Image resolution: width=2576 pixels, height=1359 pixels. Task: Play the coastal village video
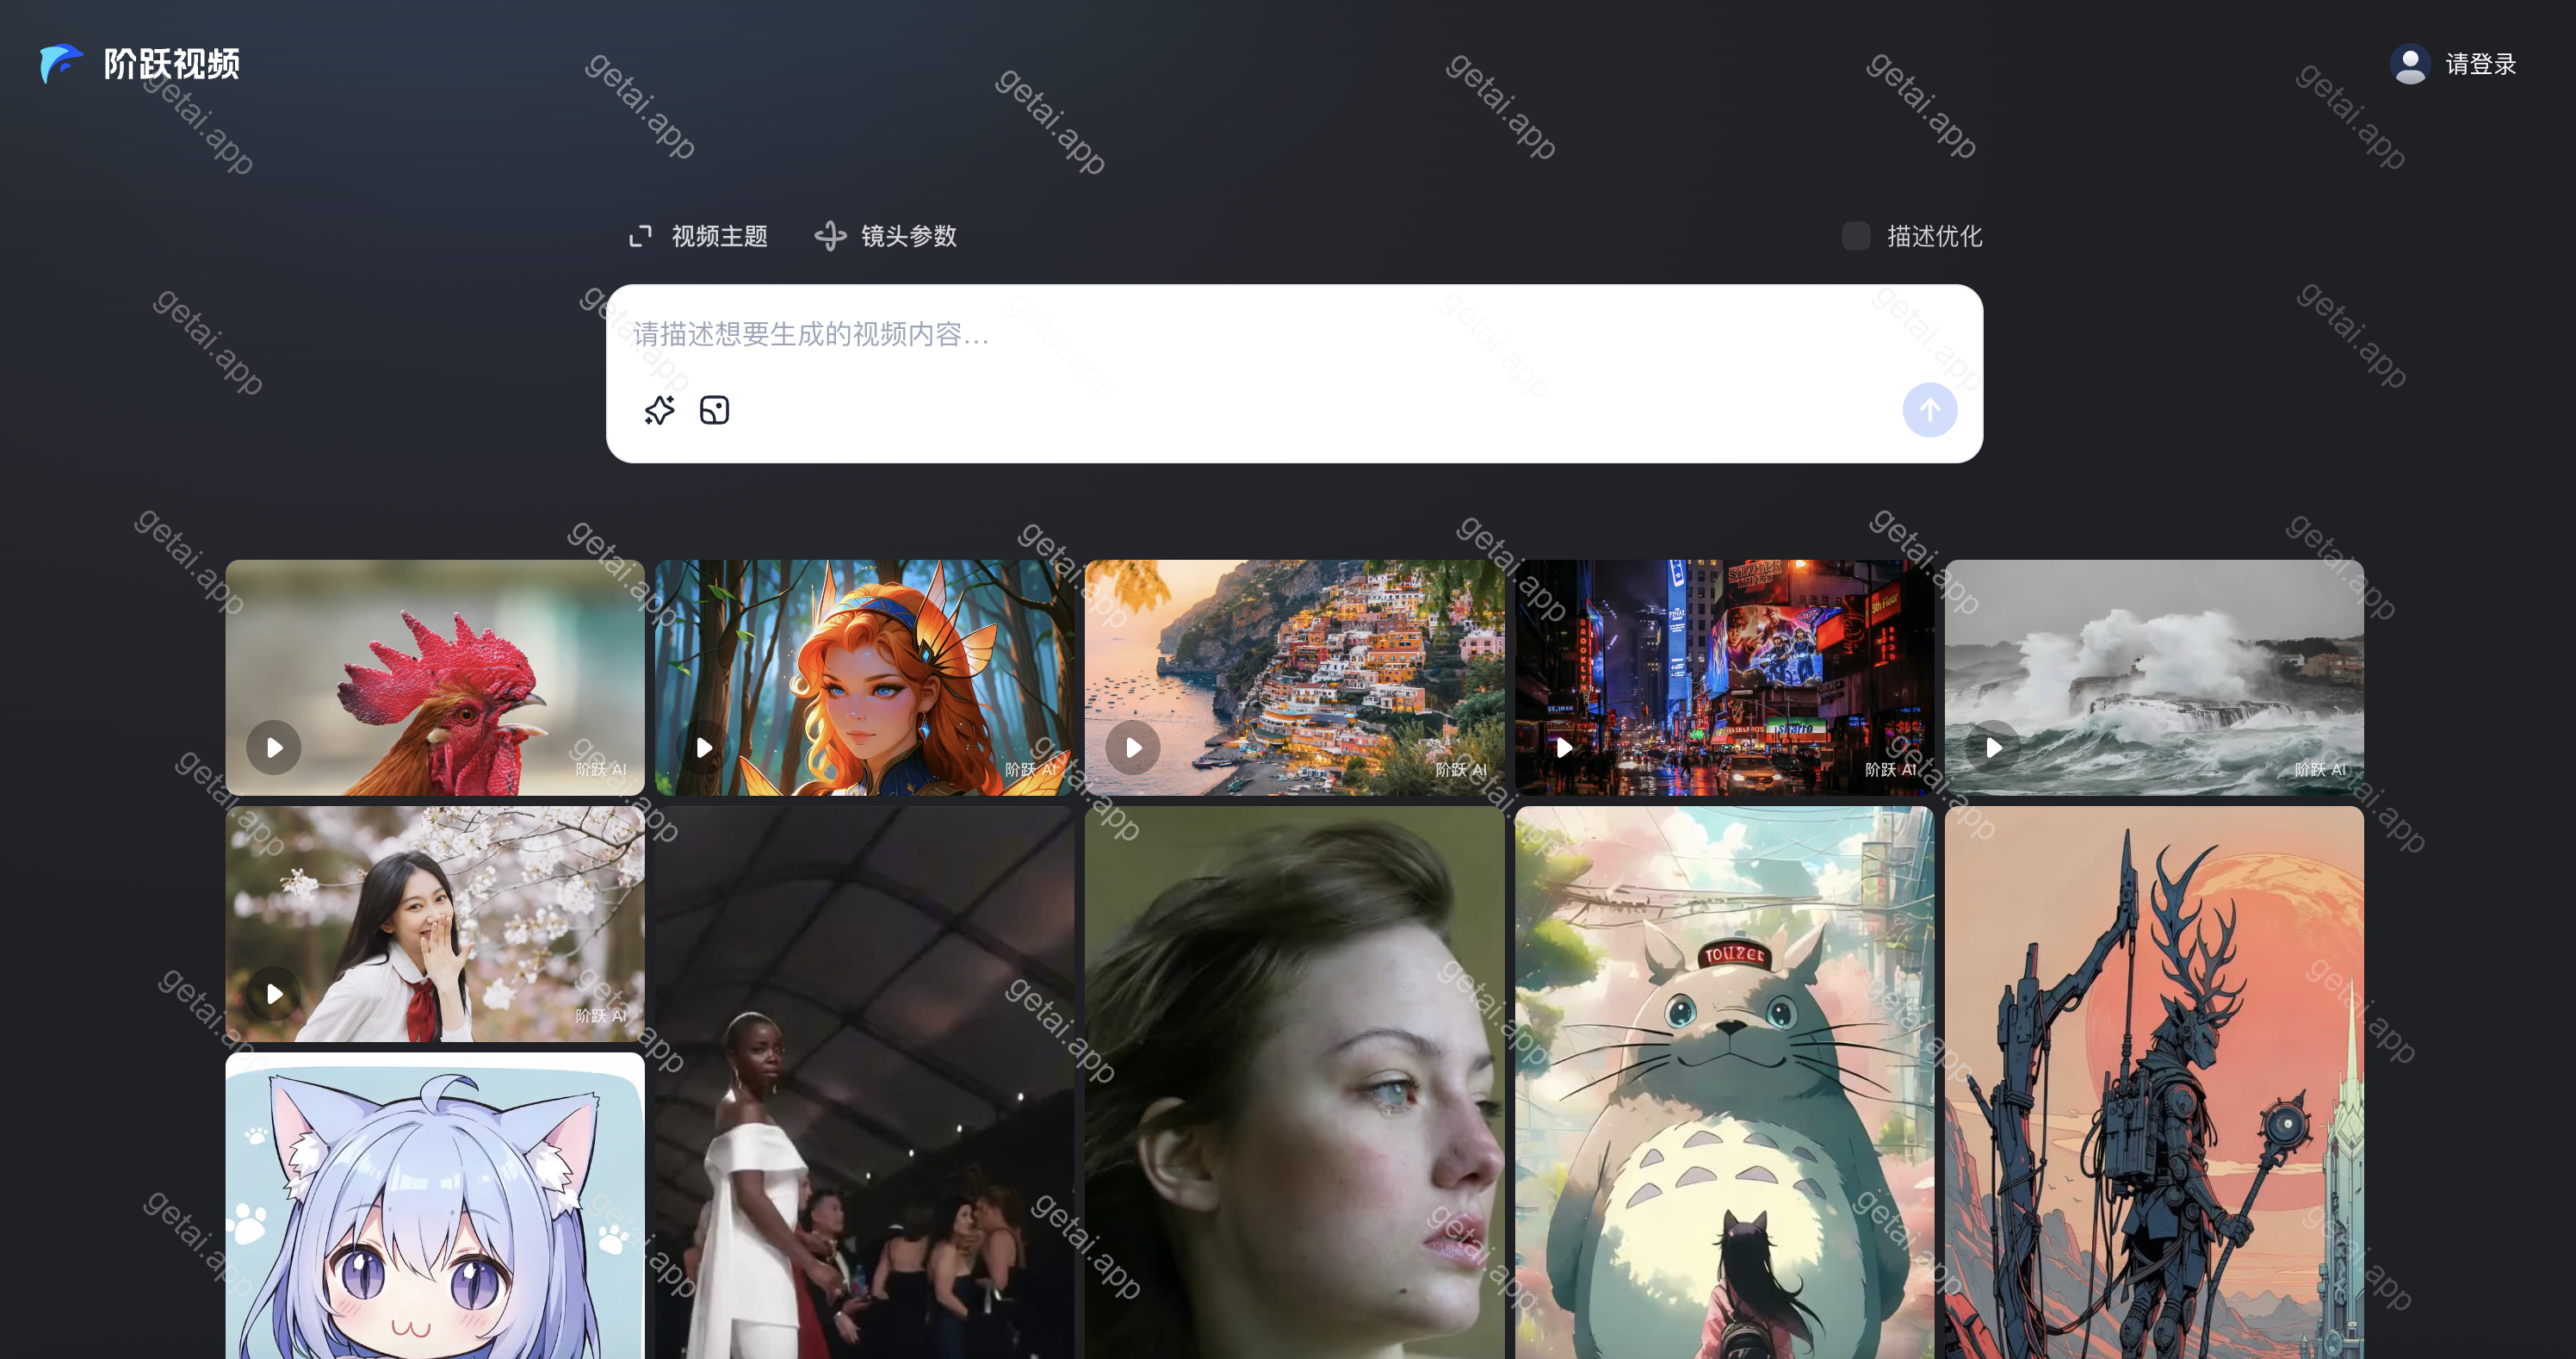pyautogui.click(x=1133, y=747)
